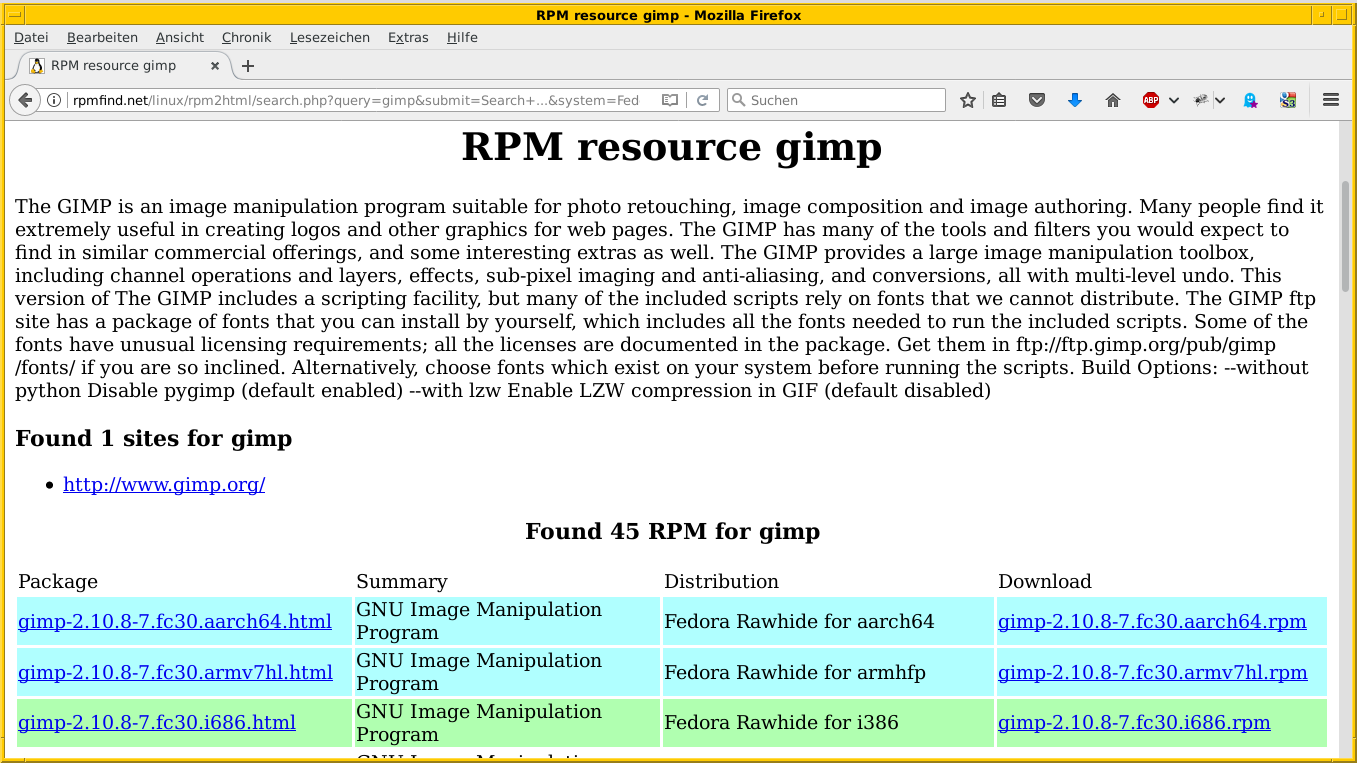
Task: Click the 'Found 1 sites for gimp' heading
Action: tap(154, 439)
